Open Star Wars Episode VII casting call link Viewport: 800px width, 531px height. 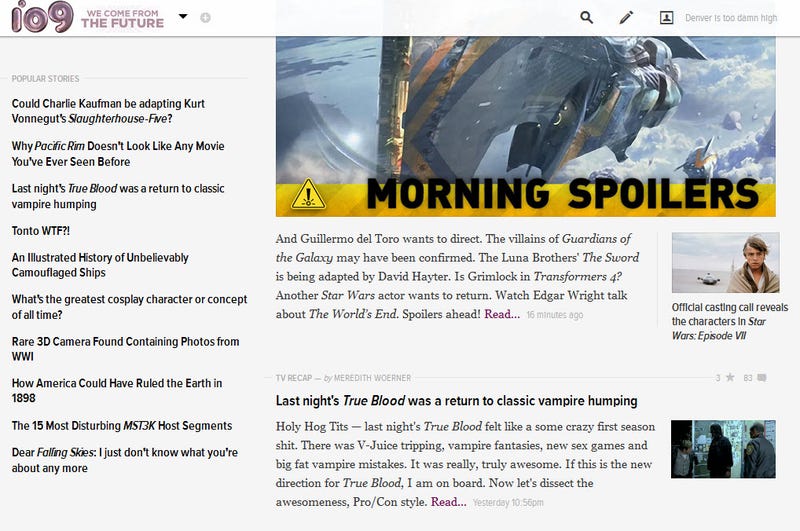pyautogui.click(x=730, y=321)
